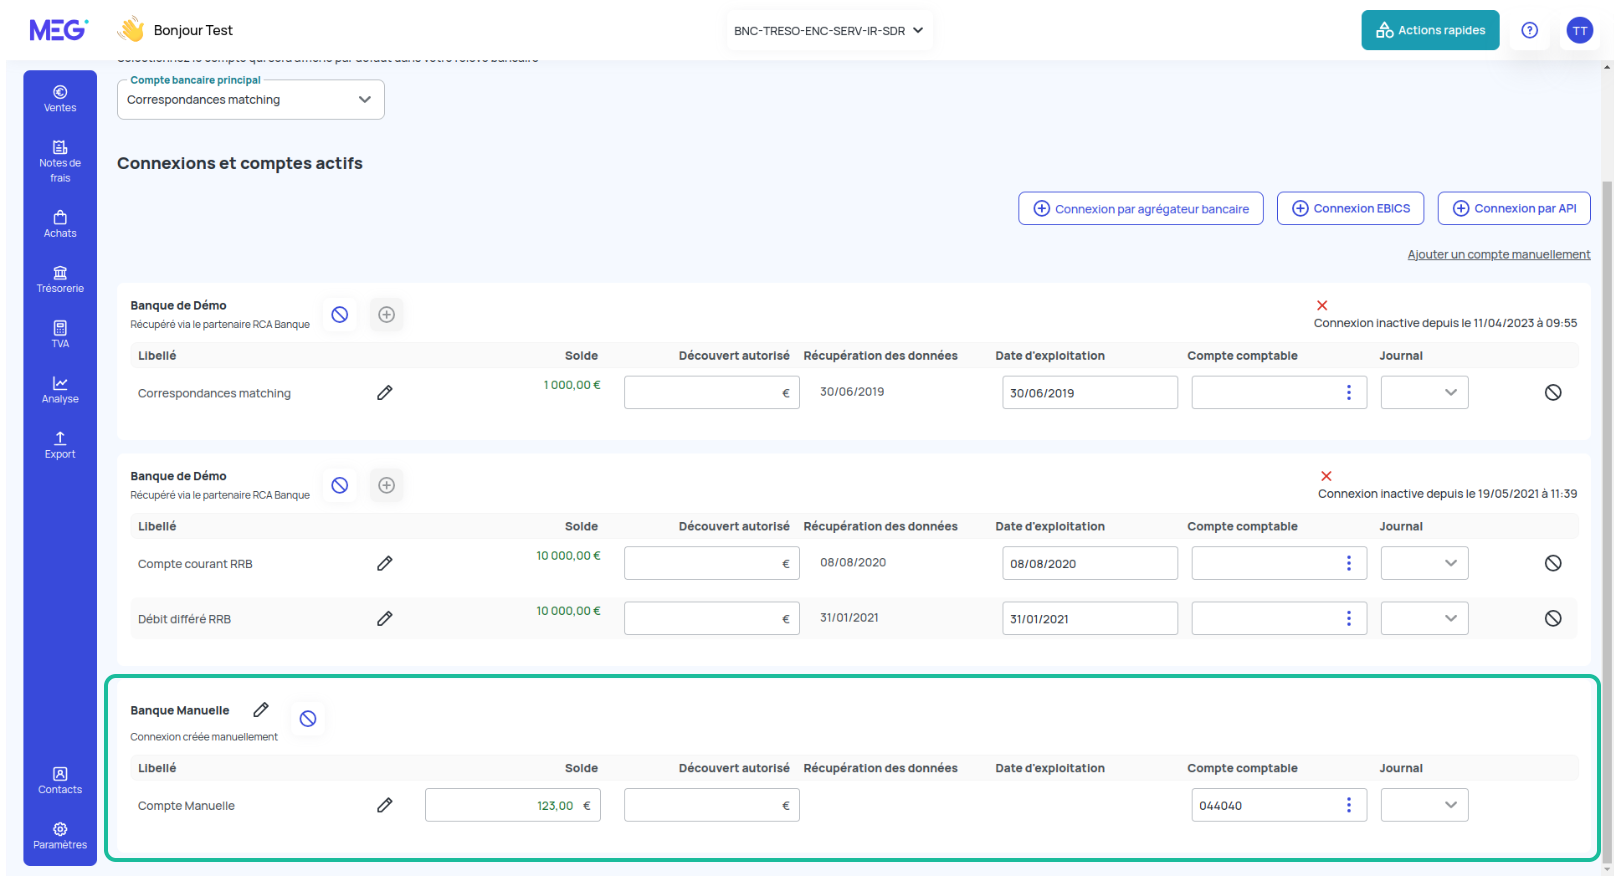This screenshot has height=876, width=1616.
Task: Open Contacts in the sidebar
Action: coord(60,780)
